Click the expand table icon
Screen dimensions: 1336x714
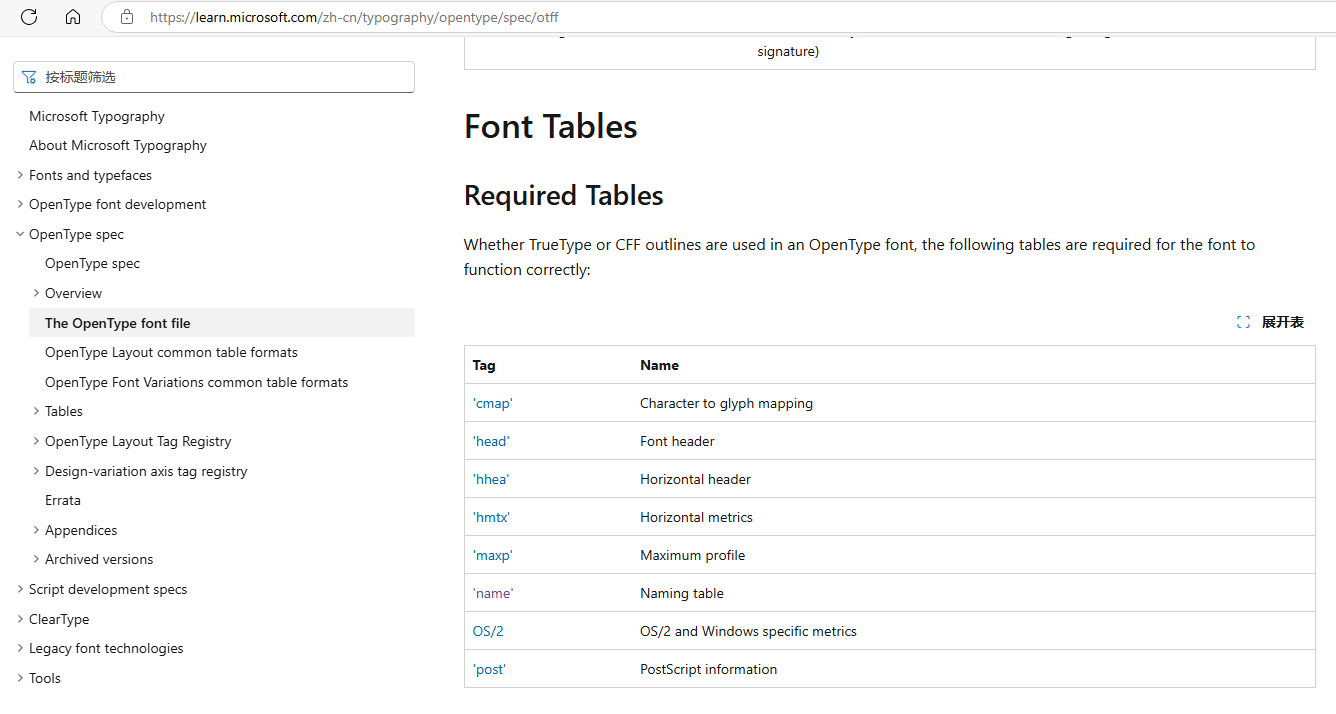1243,322
